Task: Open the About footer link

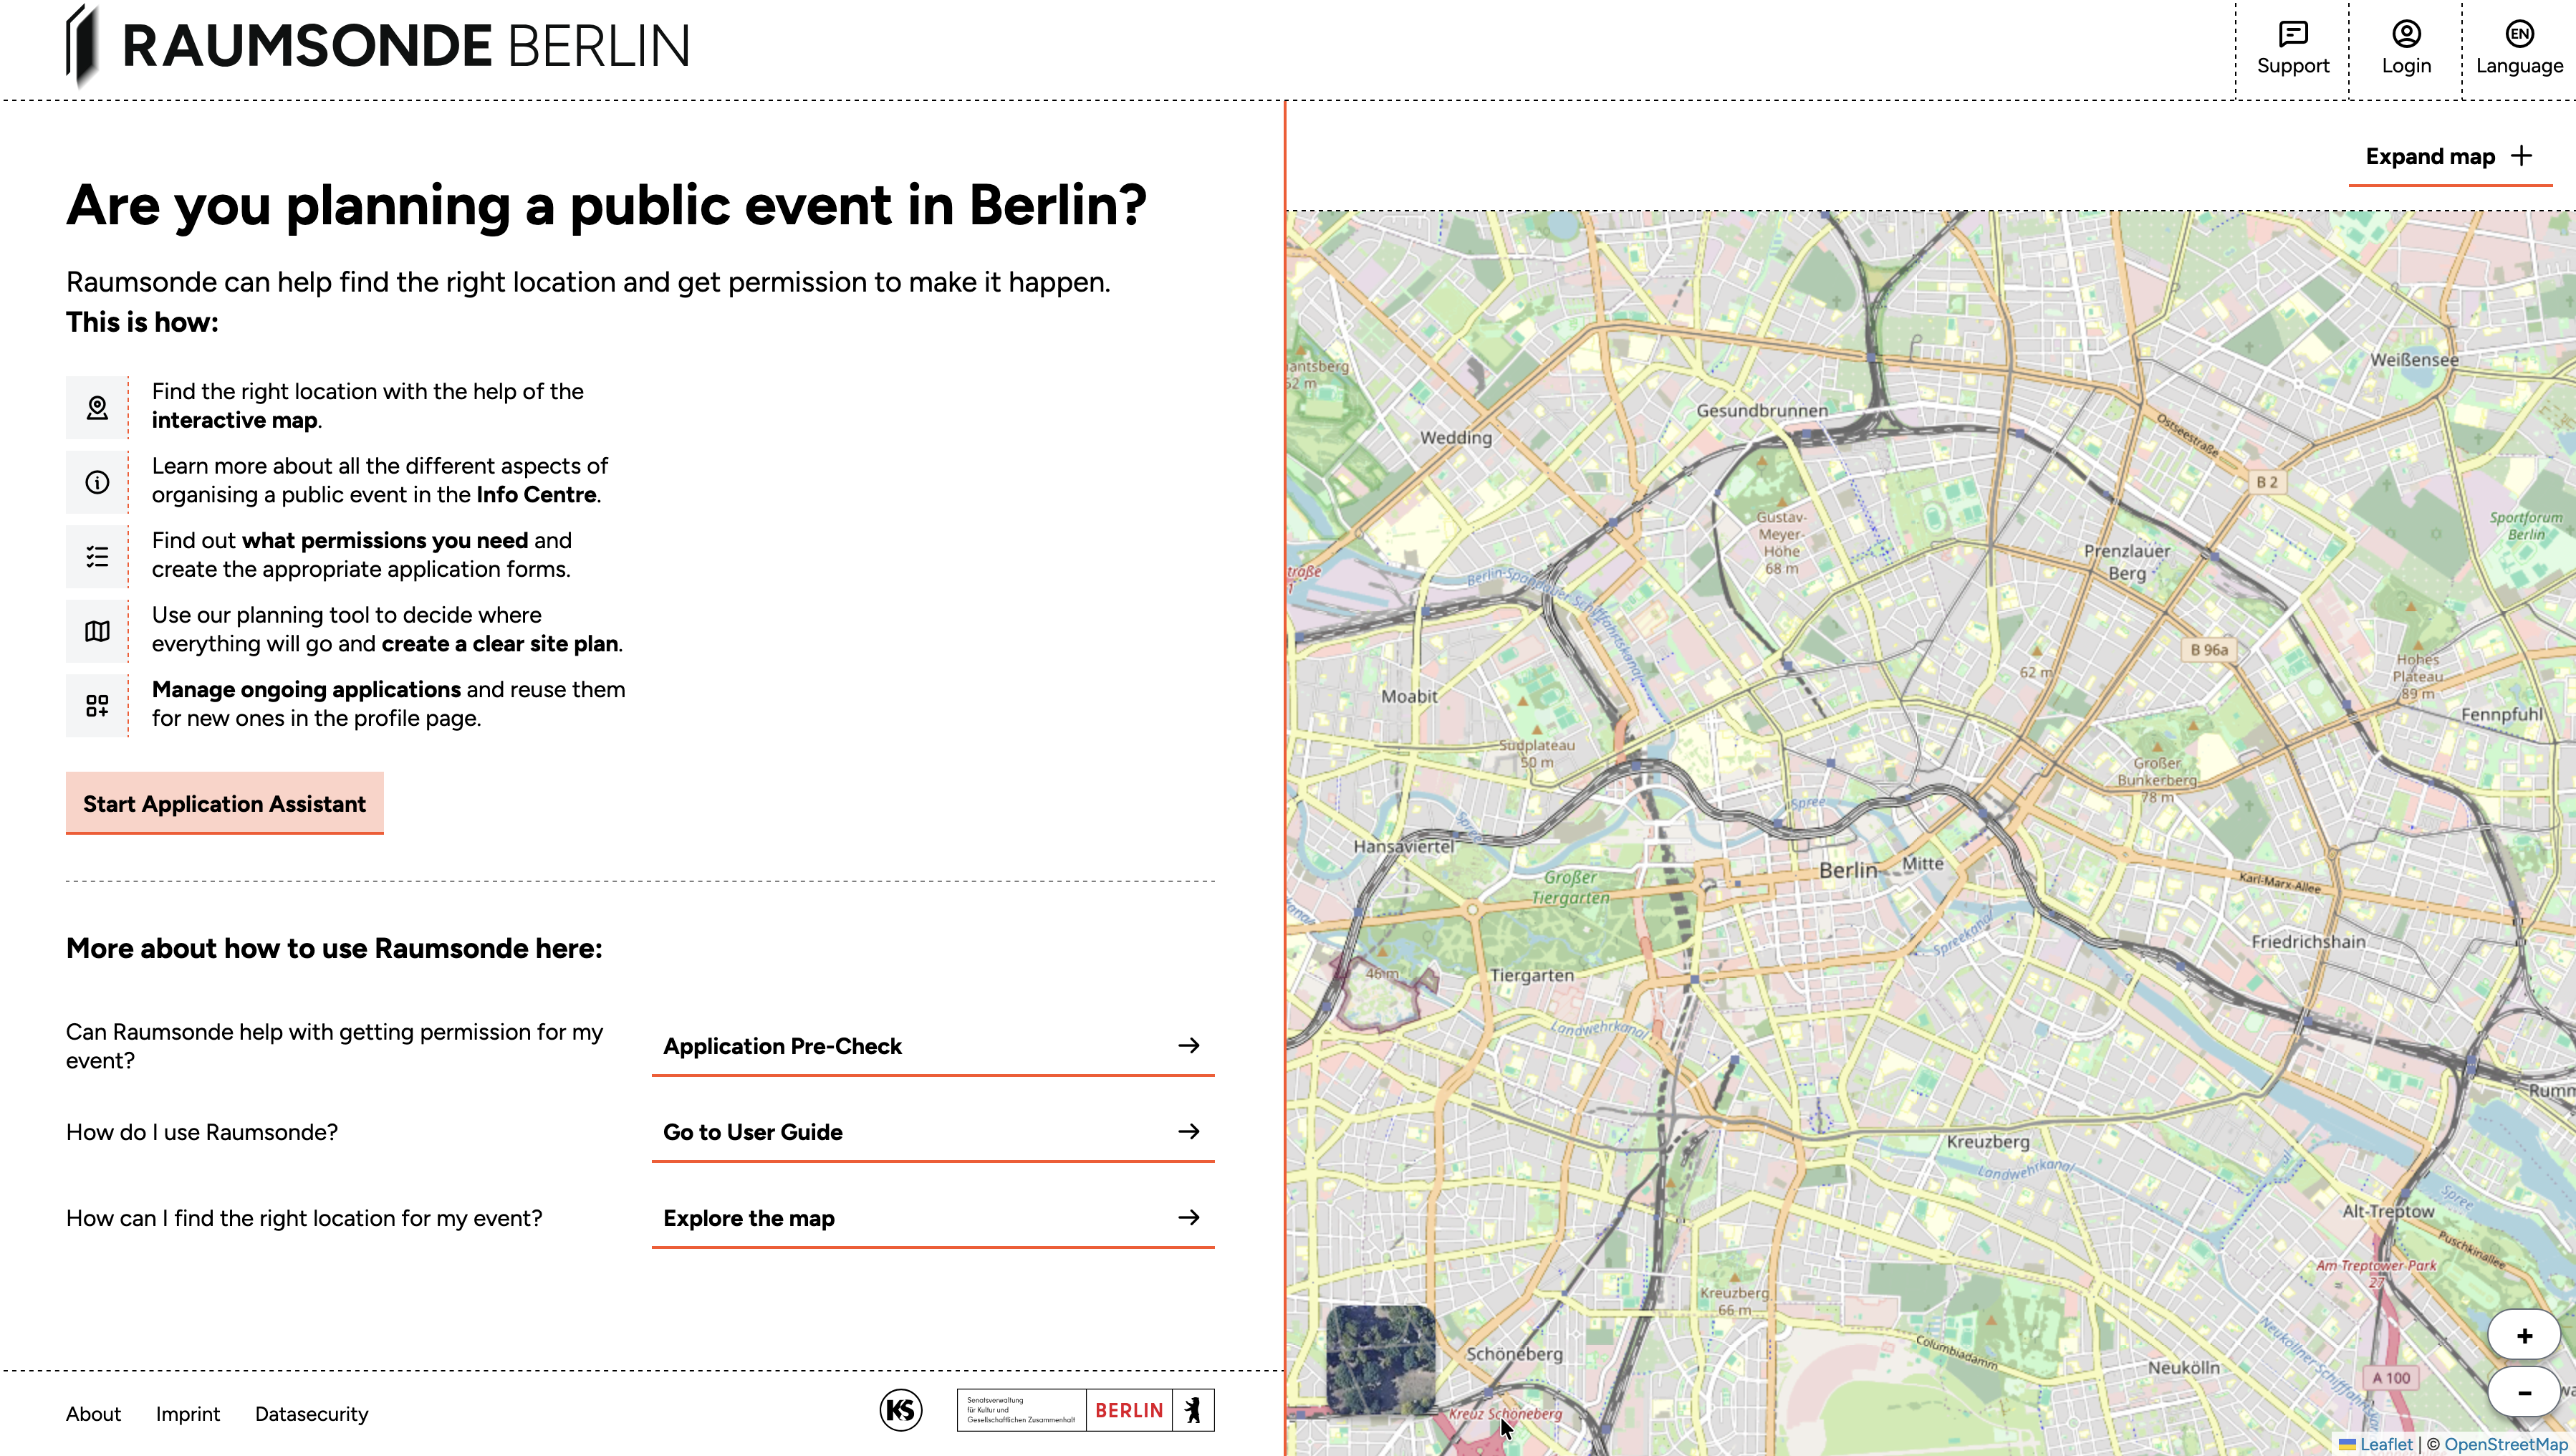Action: pos(93,1414)
